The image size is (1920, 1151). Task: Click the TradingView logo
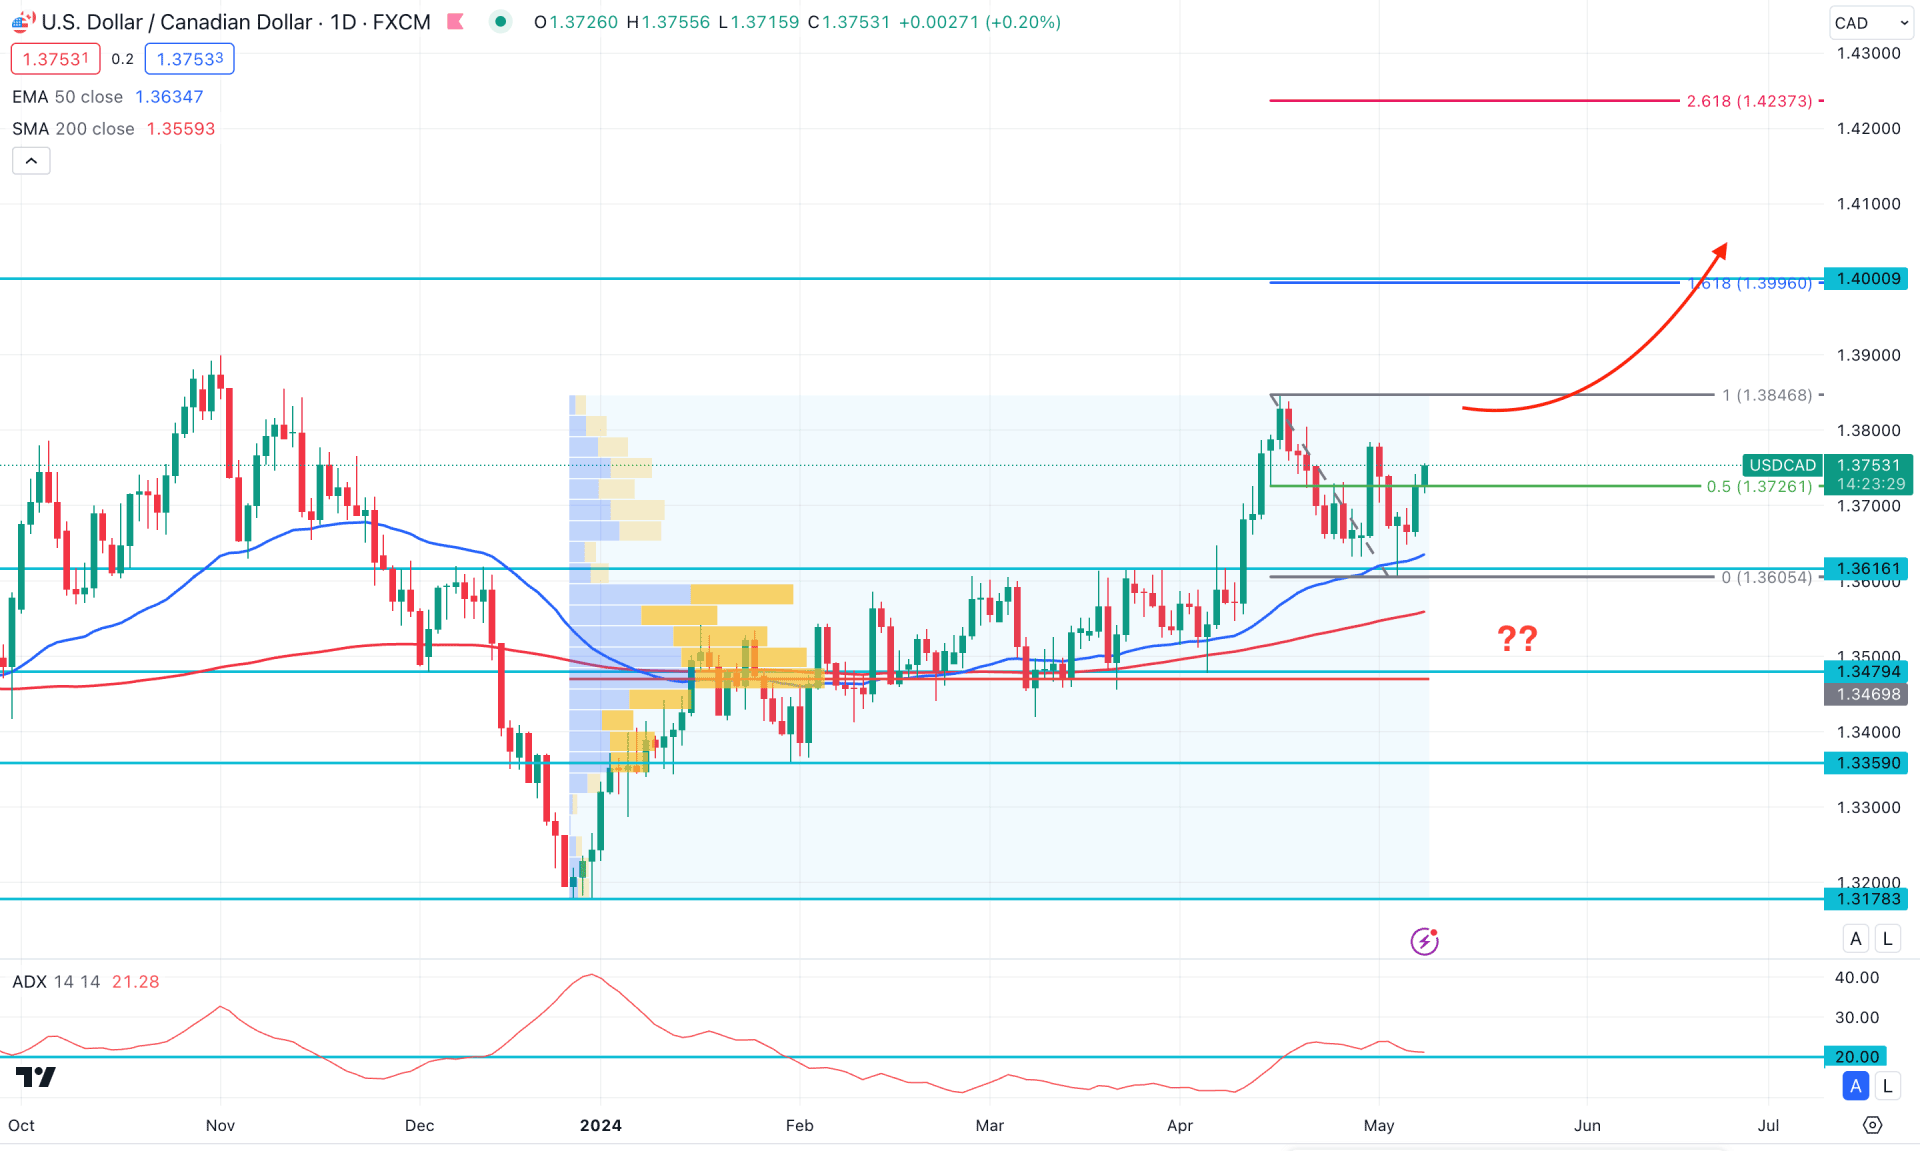pos(36,1077)
